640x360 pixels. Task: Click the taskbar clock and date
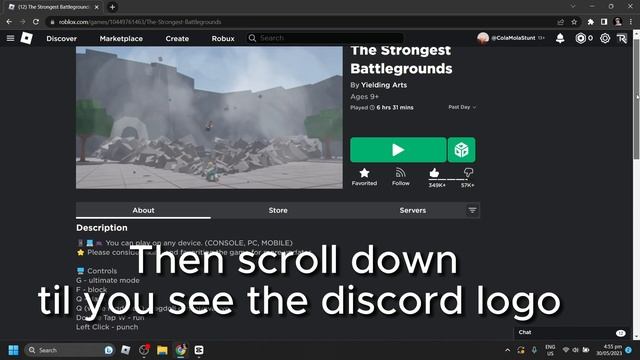[x=609, y=350]
